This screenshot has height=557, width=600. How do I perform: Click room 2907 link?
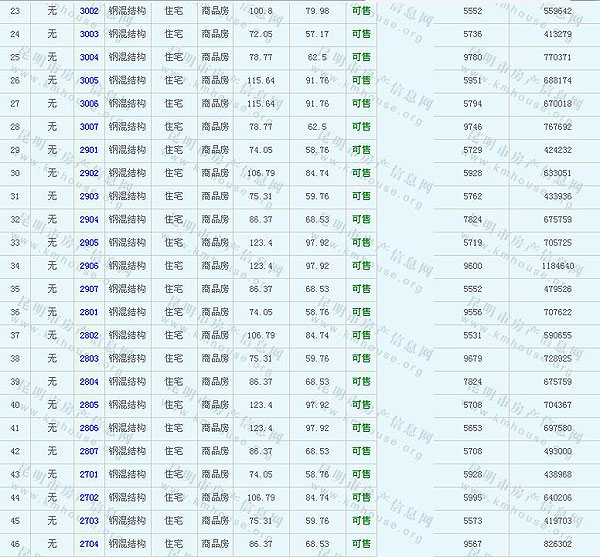click(89, 289)
